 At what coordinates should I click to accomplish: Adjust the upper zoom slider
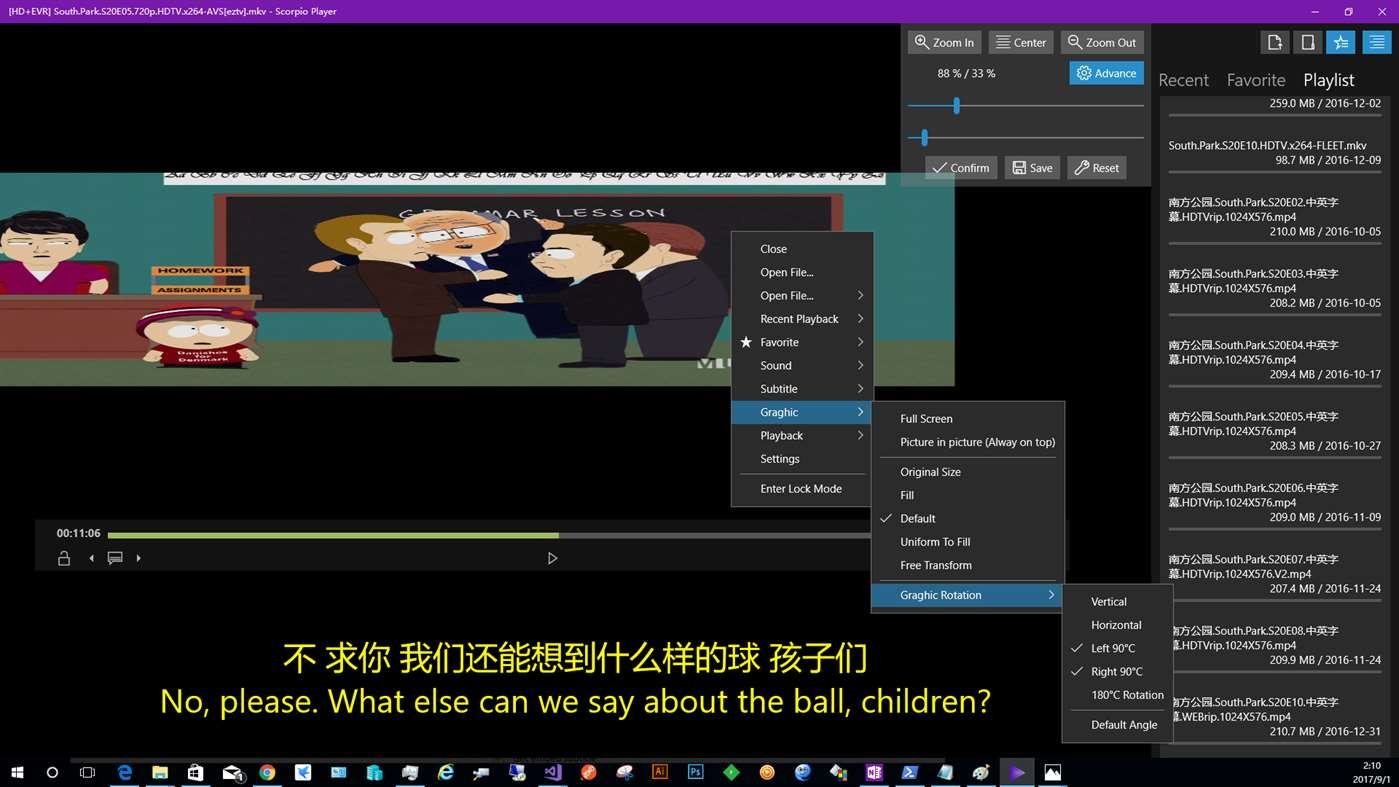tap(956, 105)
